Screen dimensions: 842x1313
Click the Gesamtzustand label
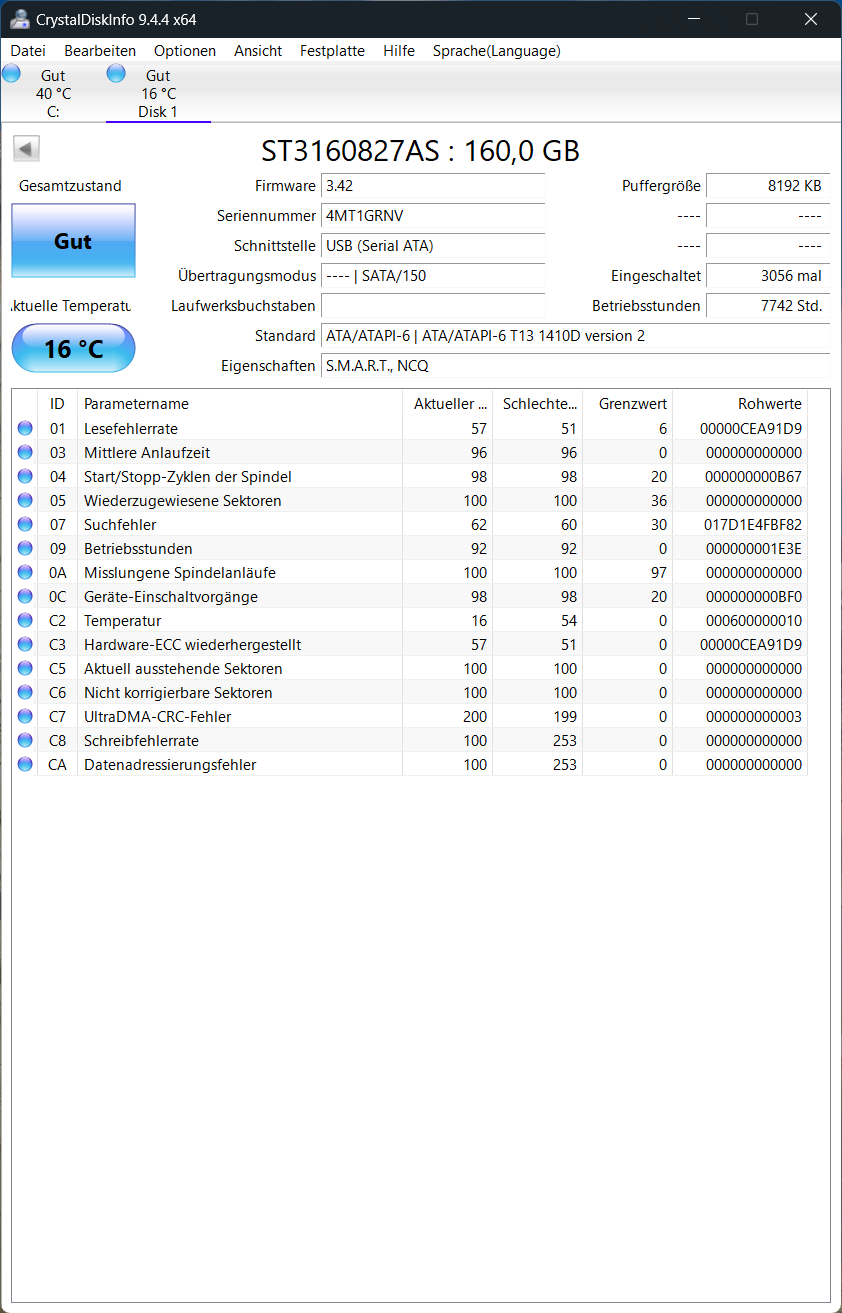click(x=70, y=186)
